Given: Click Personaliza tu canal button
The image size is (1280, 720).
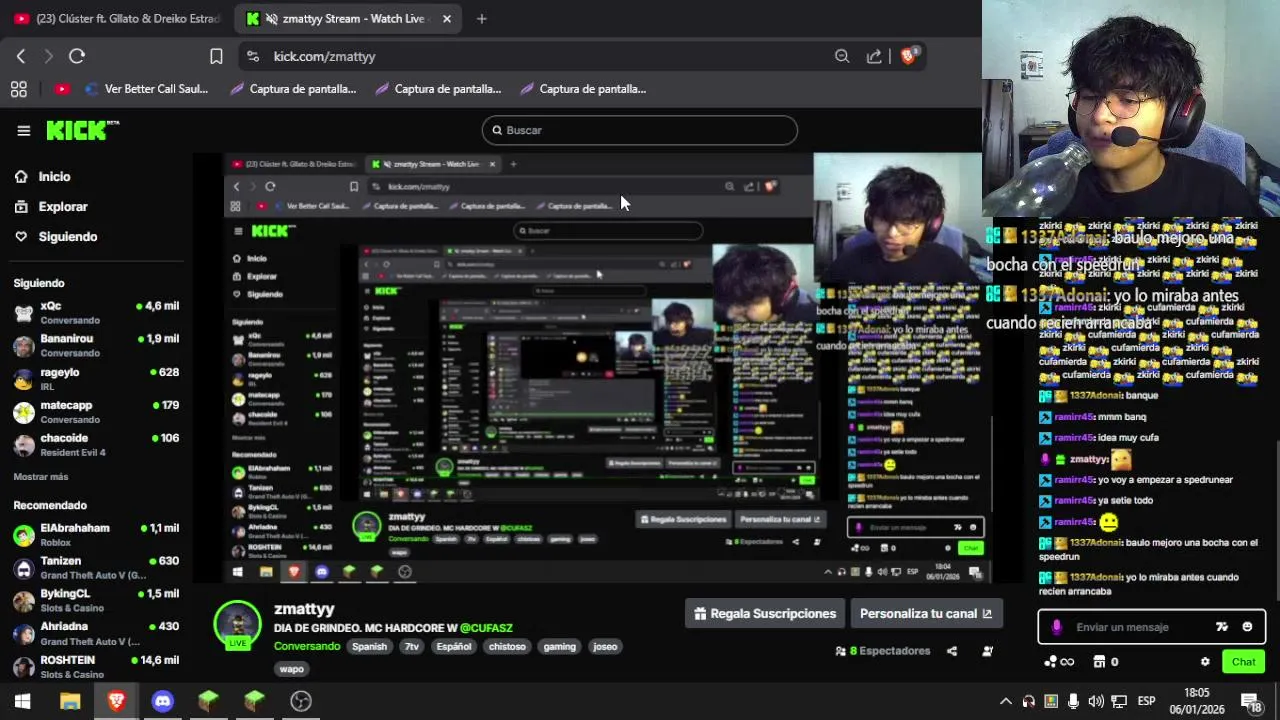Looking at the screenshot, I should (926, 614).
